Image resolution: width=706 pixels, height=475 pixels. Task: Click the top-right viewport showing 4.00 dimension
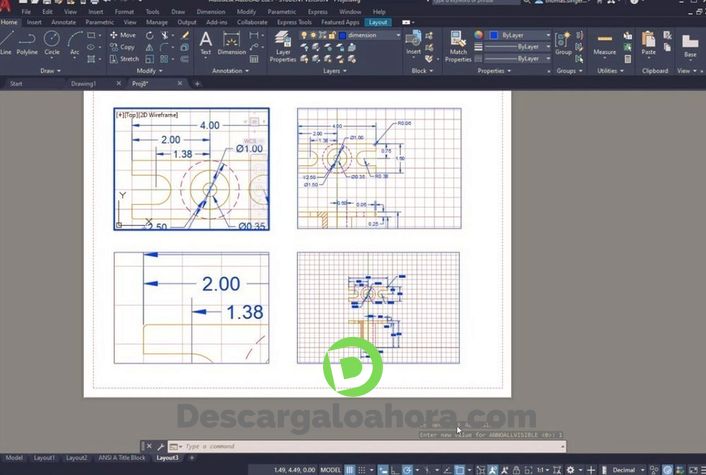(x=379, y=168)
